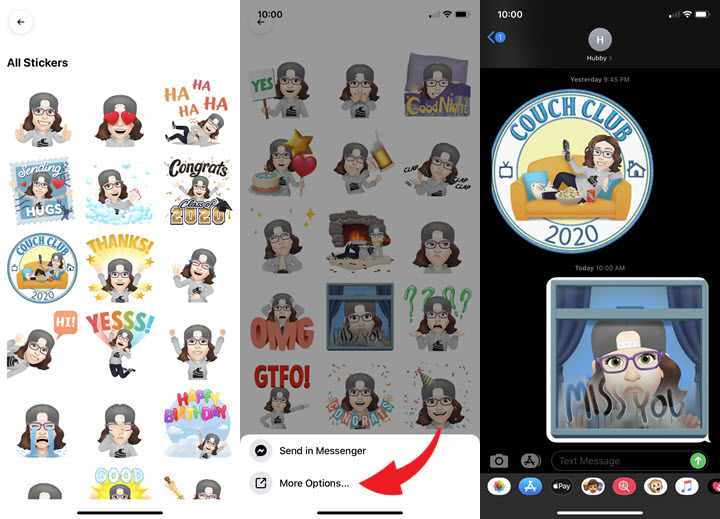Image resolution: width=720 pixels, height=519 pixels.
Task: Select the Good Night pillow sticker
Action: point(437,86)
